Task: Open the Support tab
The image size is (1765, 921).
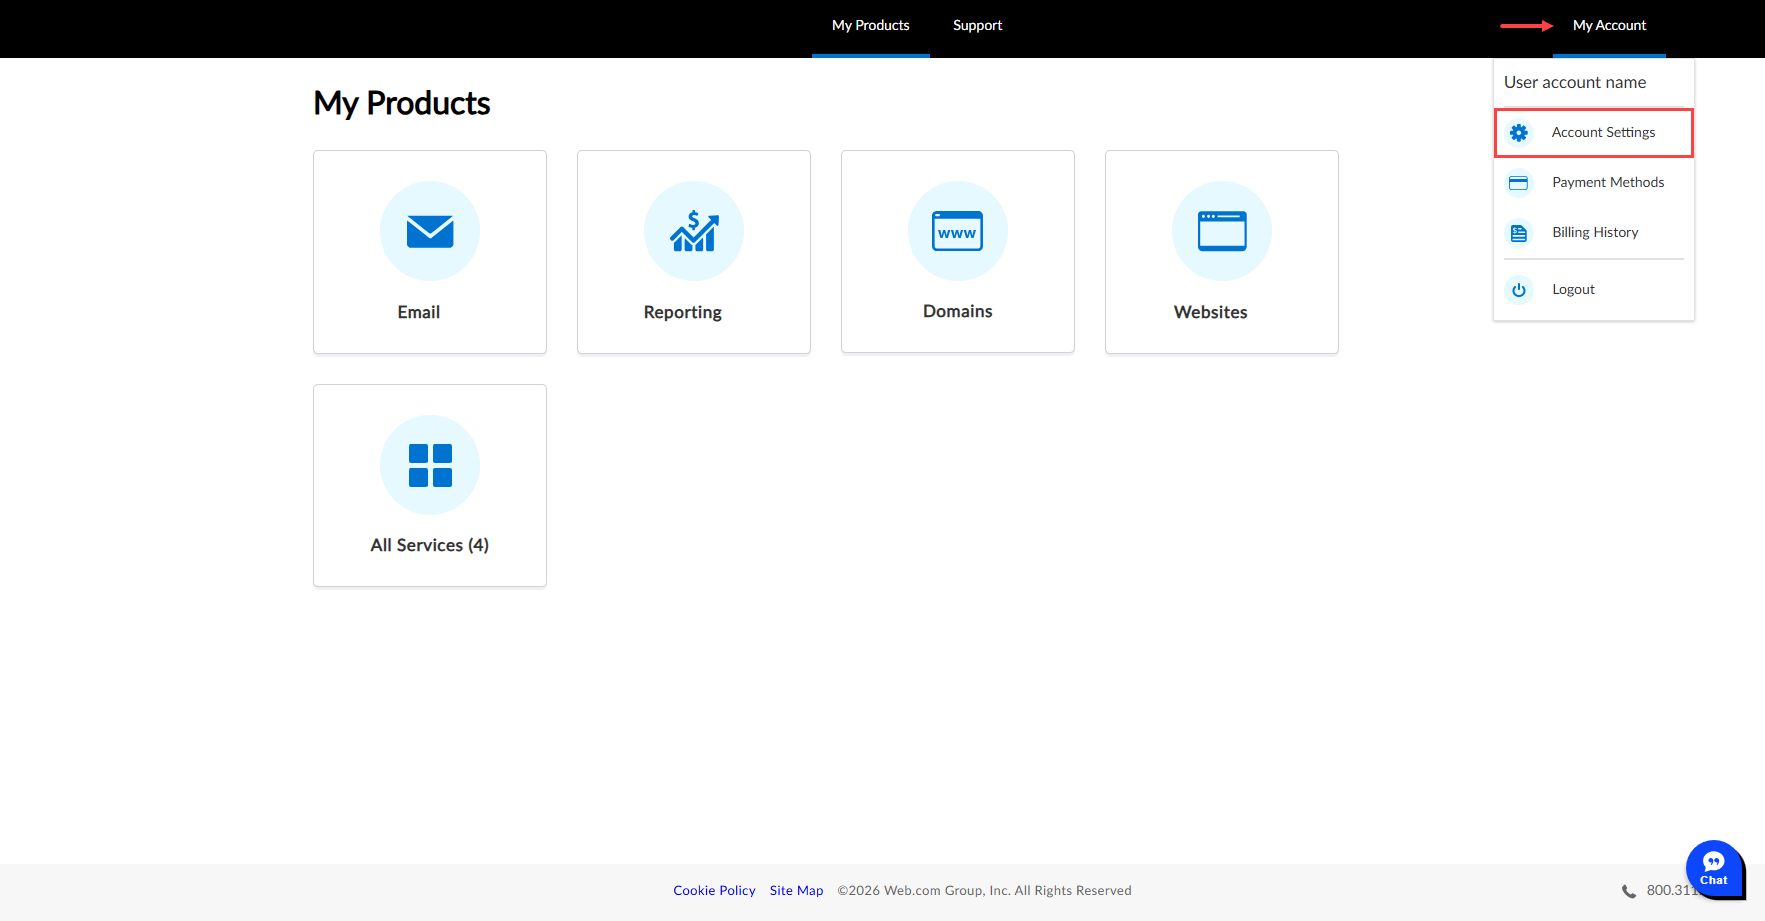Action: click(977, 26)
